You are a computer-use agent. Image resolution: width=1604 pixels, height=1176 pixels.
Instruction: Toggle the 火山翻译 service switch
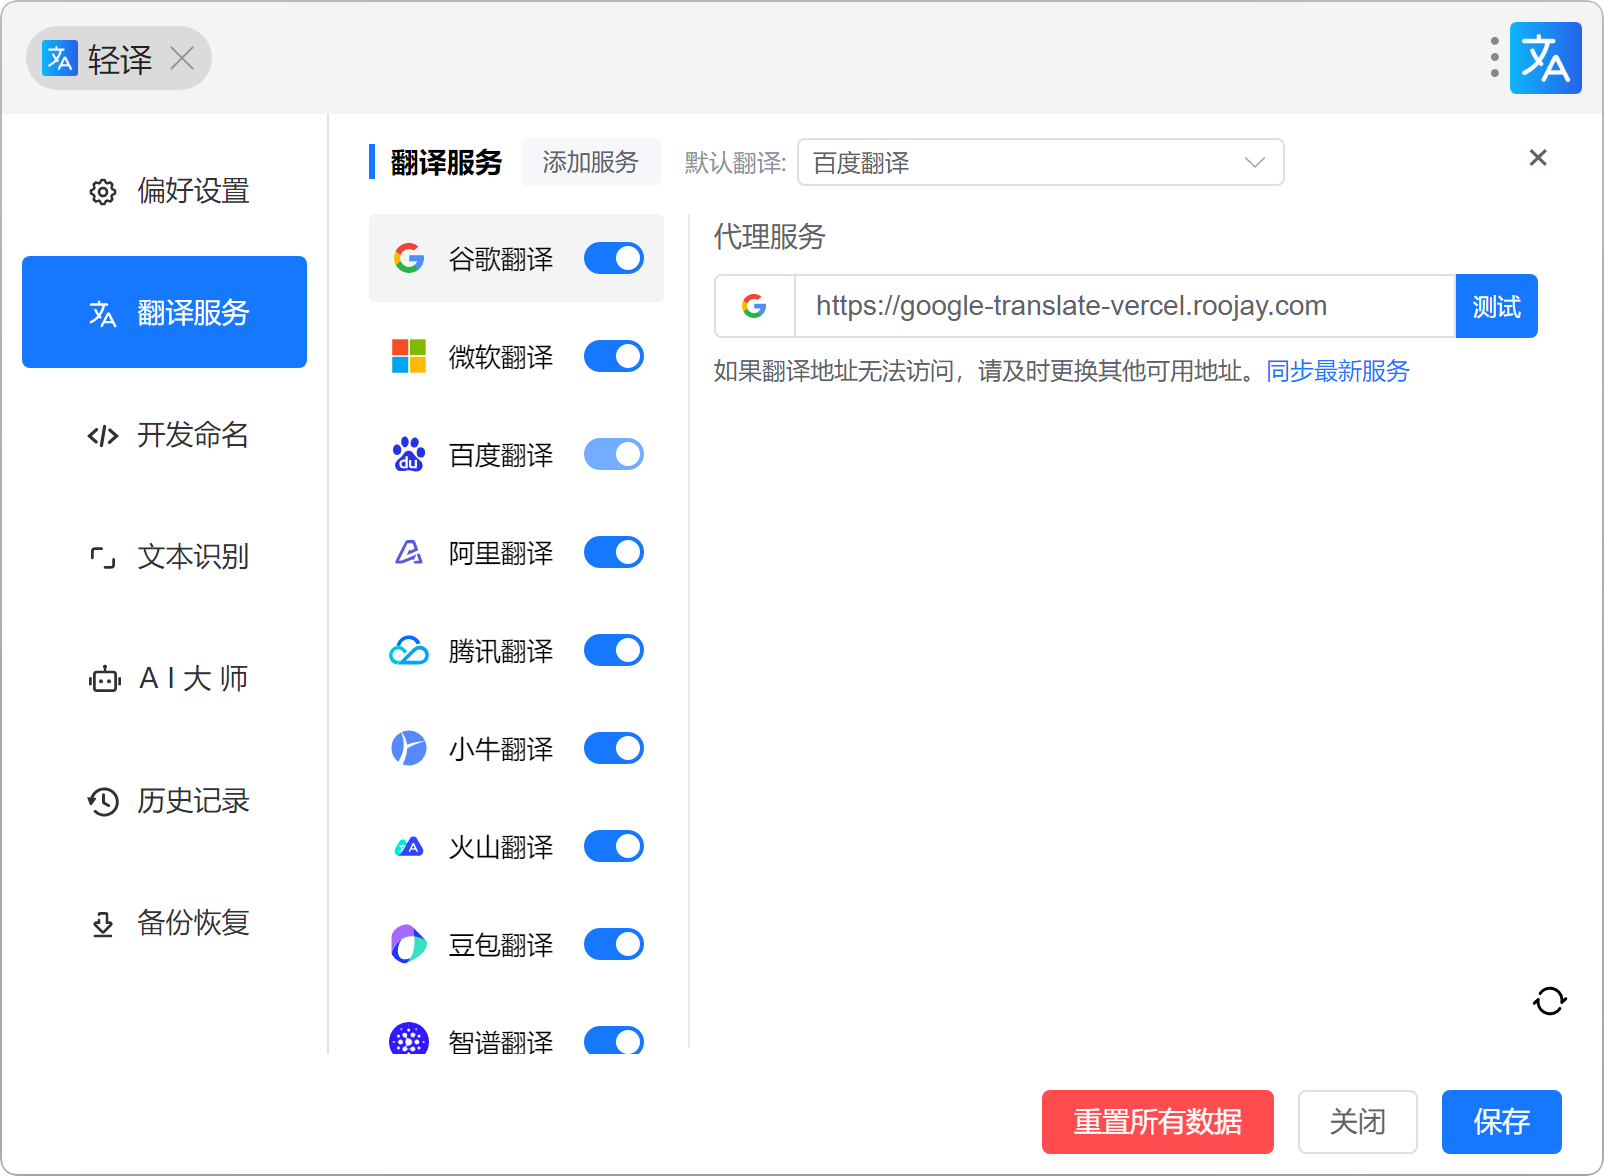tap(613, 846)
